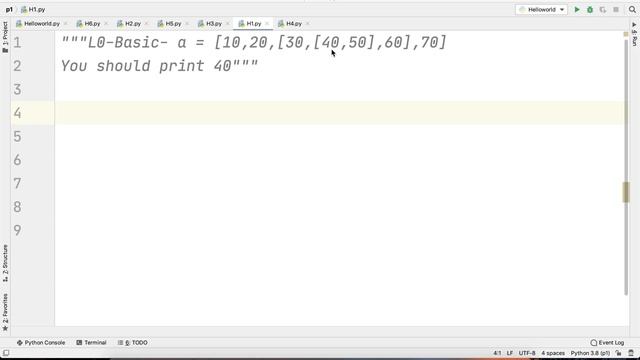Open the Project tool window sidebar
This screenshot has width=640, height=360.
click(5, 37)
